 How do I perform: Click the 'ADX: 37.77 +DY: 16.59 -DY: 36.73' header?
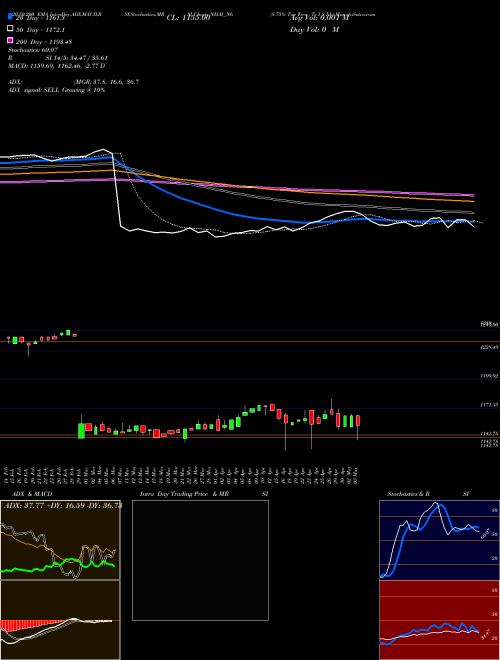pyautogui.click(x=63, y=505)
